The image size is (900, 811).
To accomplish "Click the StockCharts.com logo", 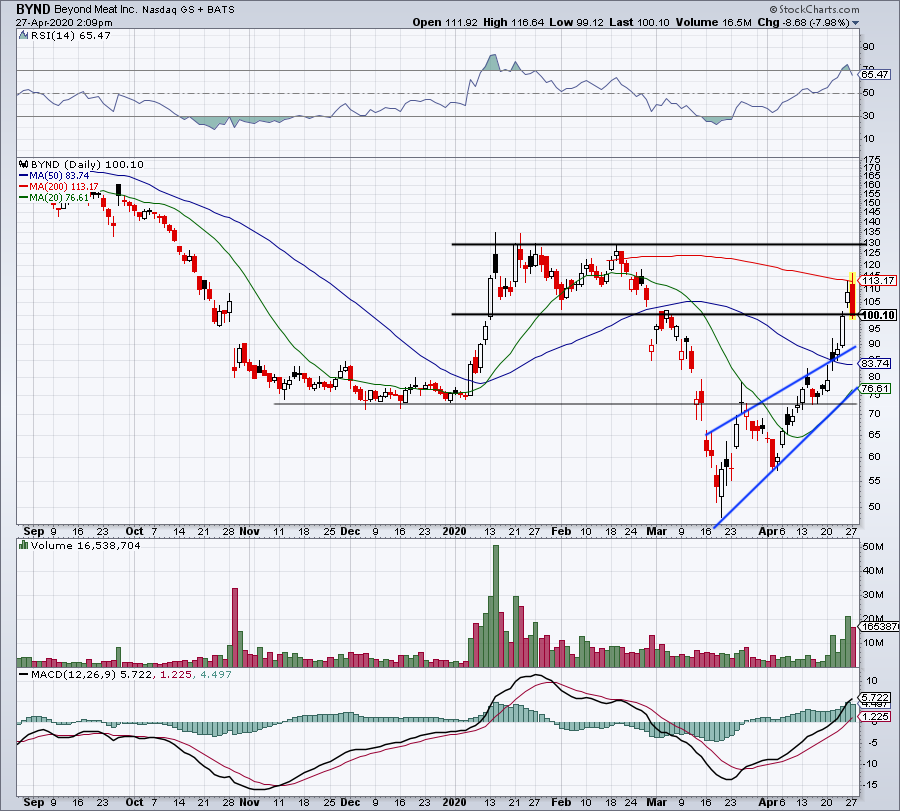I will tap(815, 9).
